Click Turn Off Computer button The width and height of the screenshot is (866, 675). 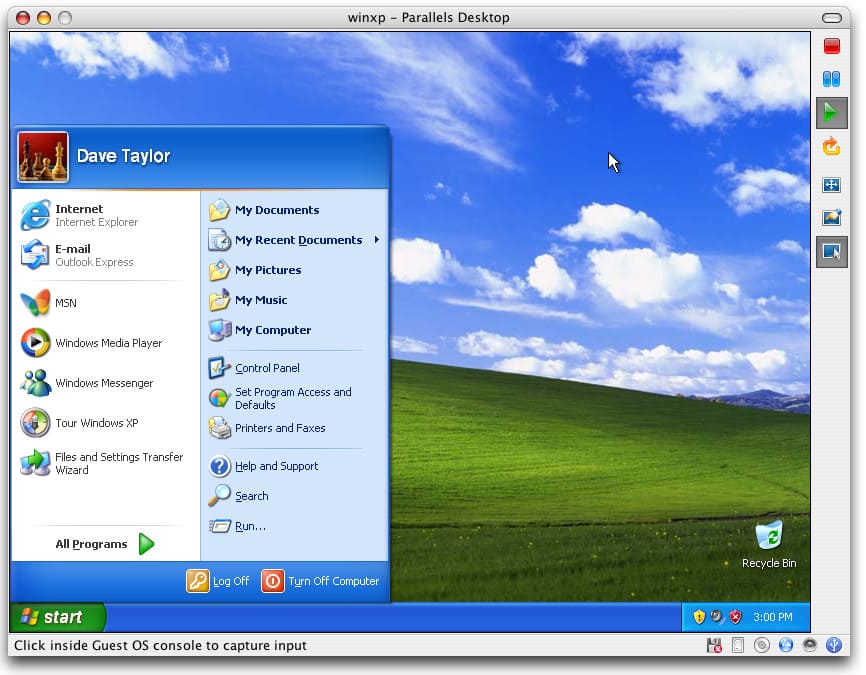[320, 581]
